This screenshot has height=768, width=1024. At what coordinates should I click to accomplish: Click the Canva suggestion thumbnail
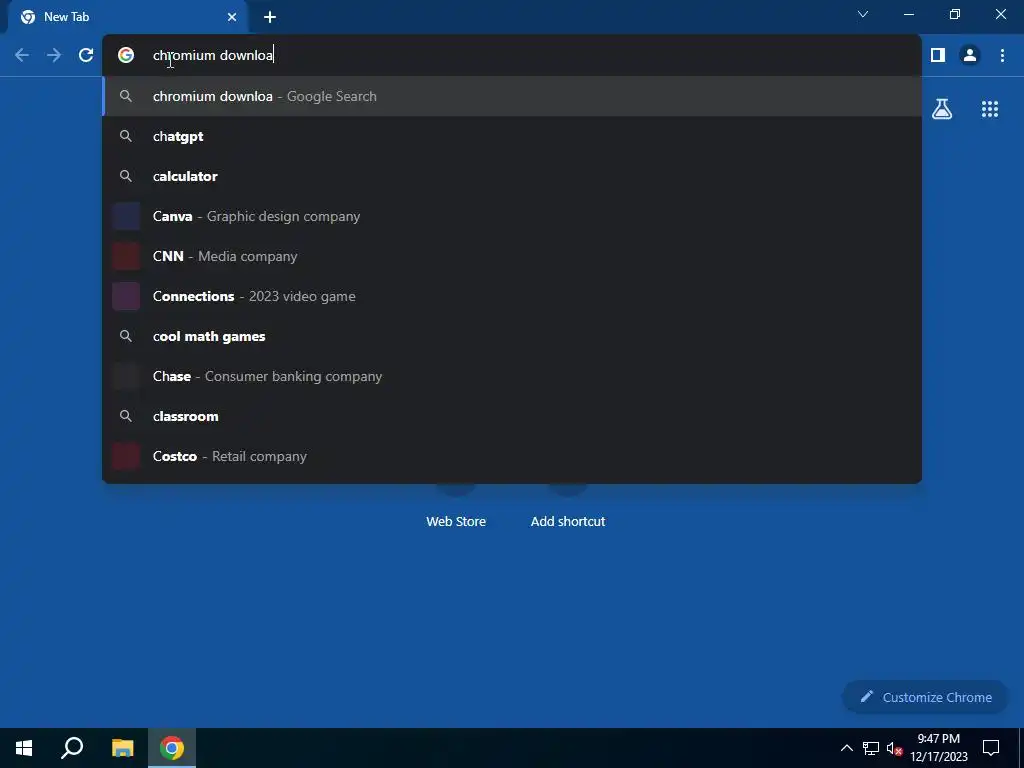point(126,216)
